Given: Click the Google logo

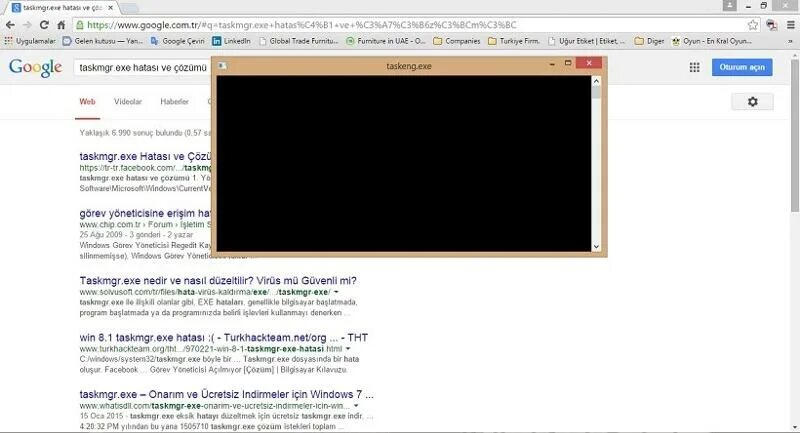Looking at the screenshot, I should pyautogui.click(x=35, y=67).
